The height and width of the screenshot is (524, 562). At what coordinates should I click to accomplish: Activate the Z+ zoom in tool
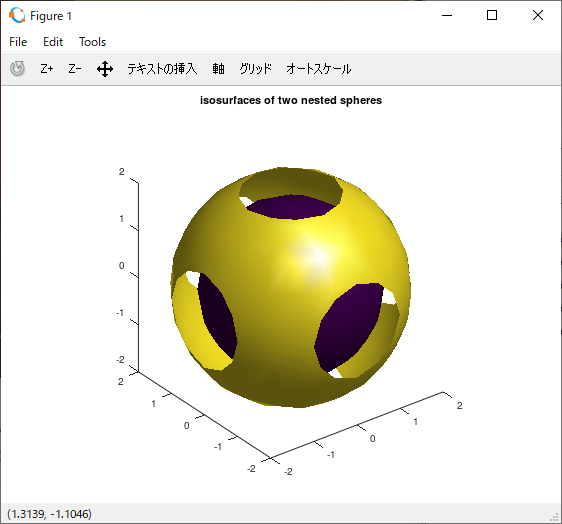pyautogui.click(x=47, y=68)
